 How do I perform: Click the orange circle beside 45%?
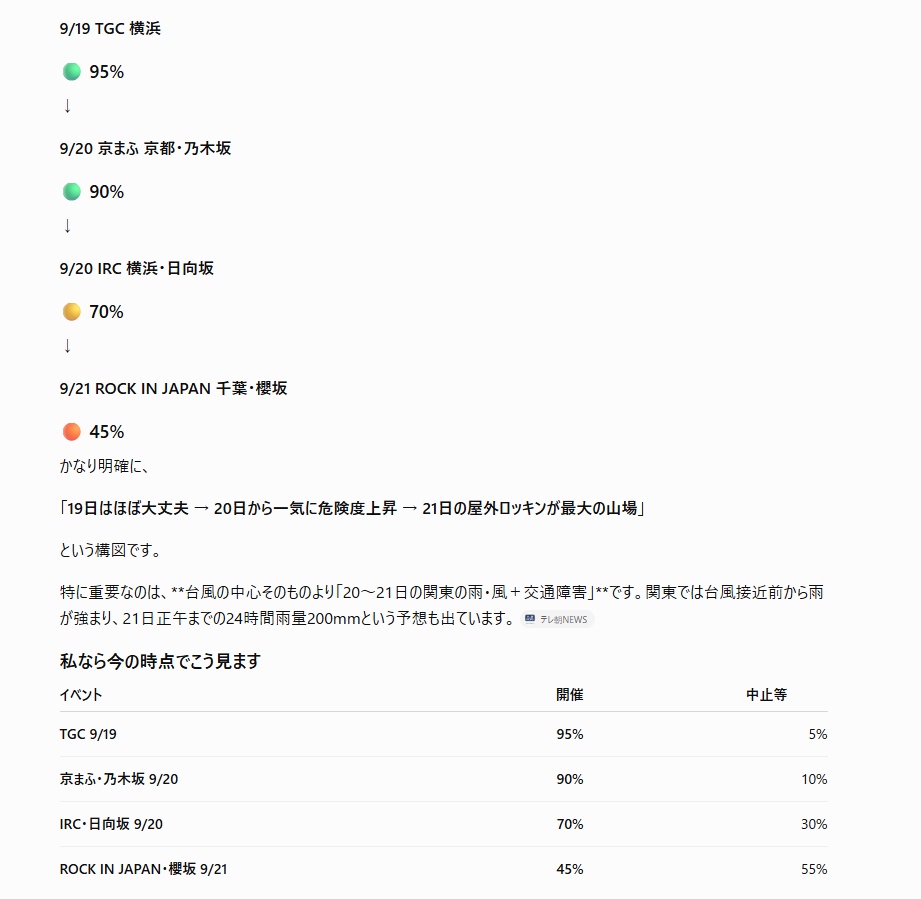[x=72, y=432]
